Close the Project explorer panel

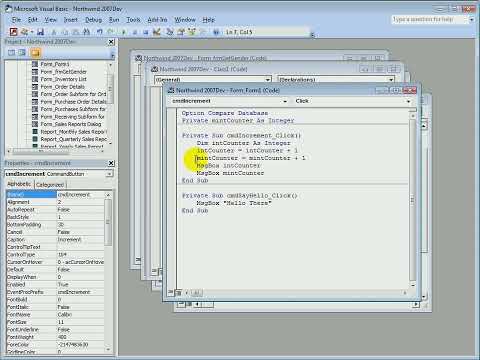111,42
